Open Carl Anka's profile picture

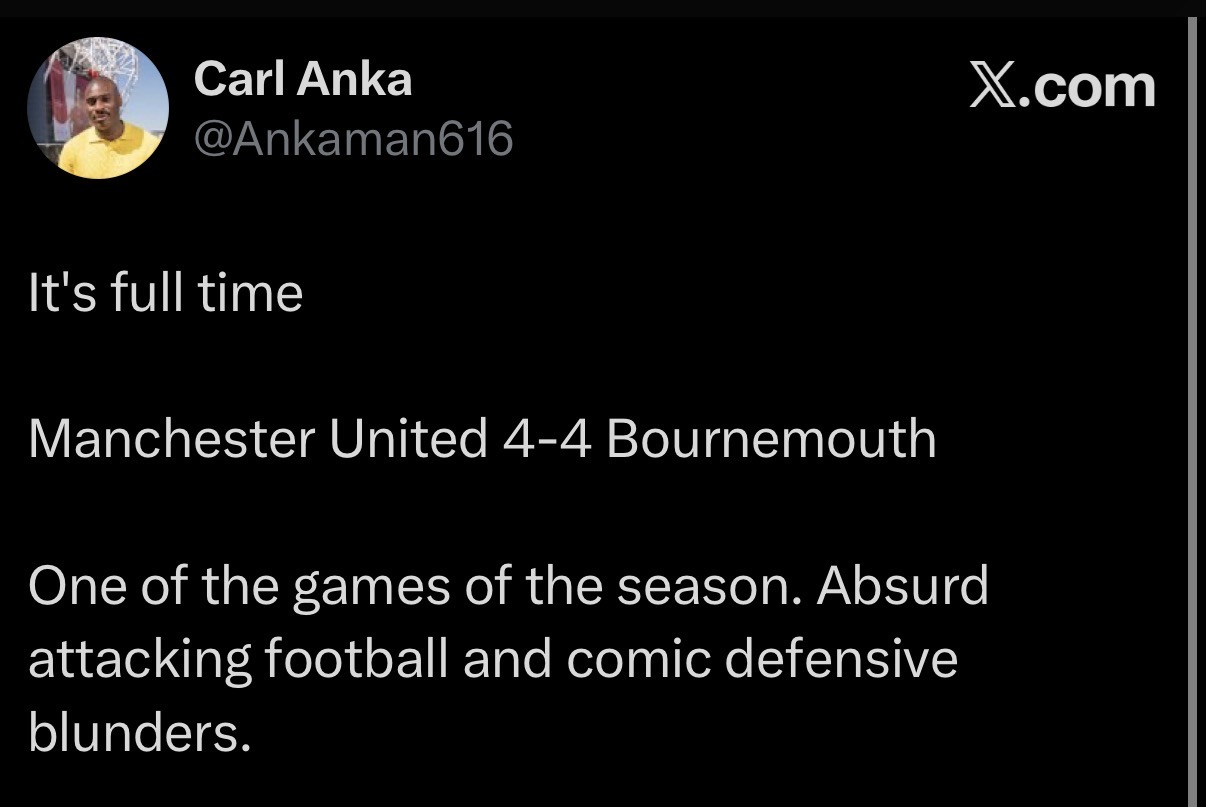[98, 107]
